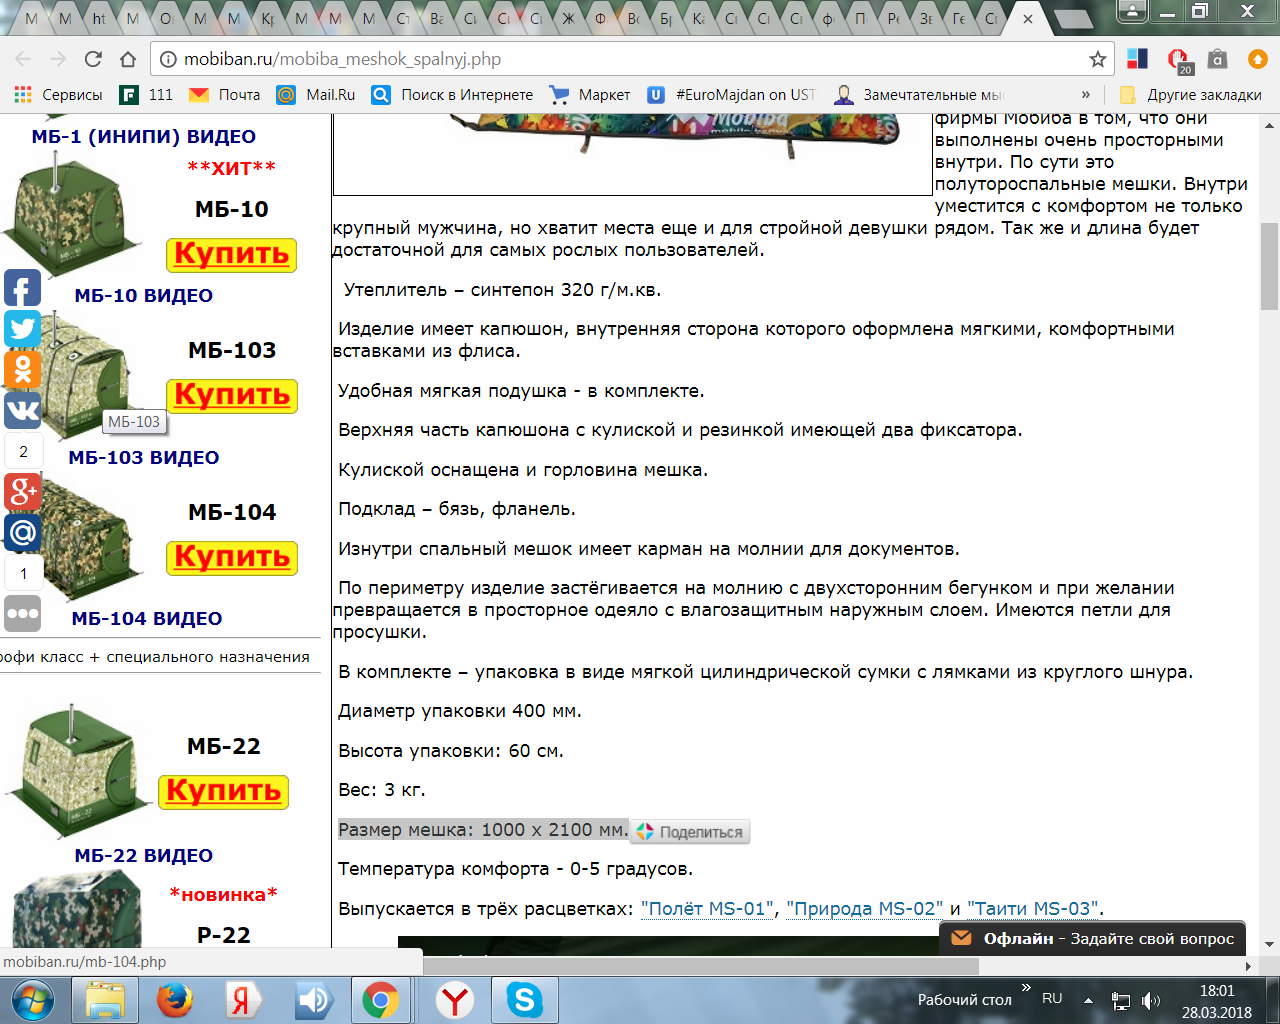Open the Почта bookmark
1280x1024 pixels.
(x=225, y=95)
